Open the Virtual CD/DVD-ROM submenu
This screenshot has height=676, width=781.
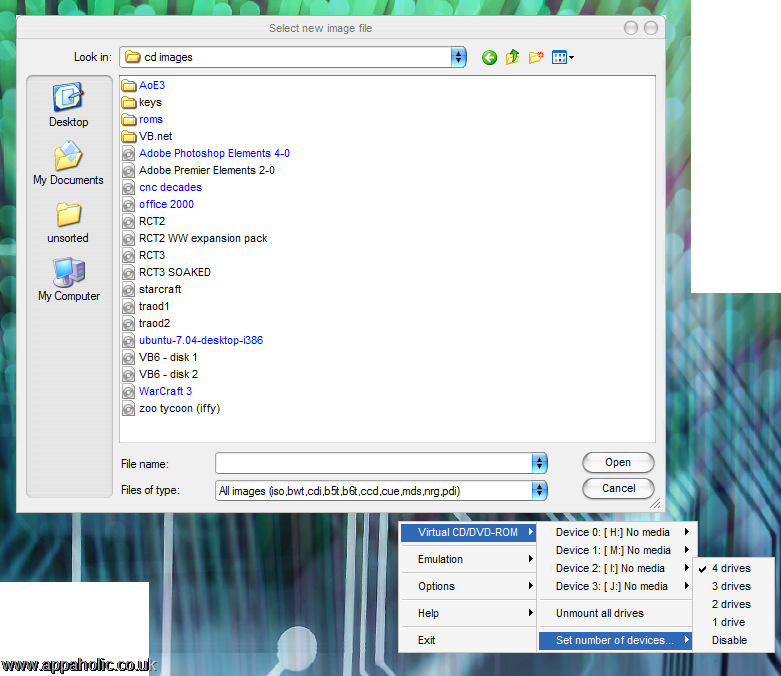click(468, 532)
